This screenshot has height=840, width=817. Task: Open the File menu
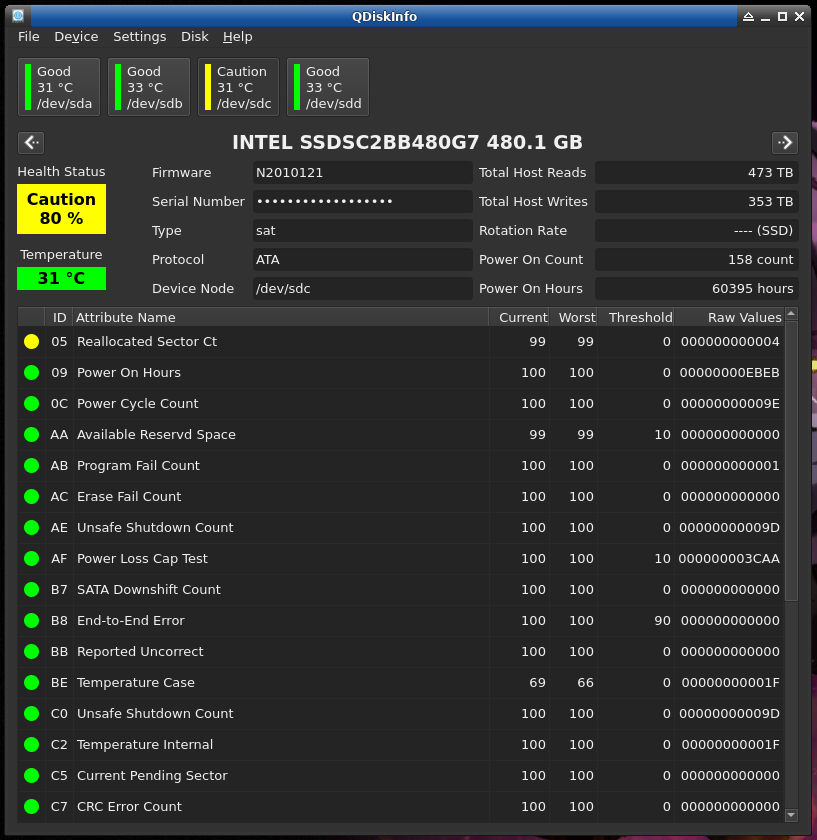pyautogui.click(x=28, y=36)
